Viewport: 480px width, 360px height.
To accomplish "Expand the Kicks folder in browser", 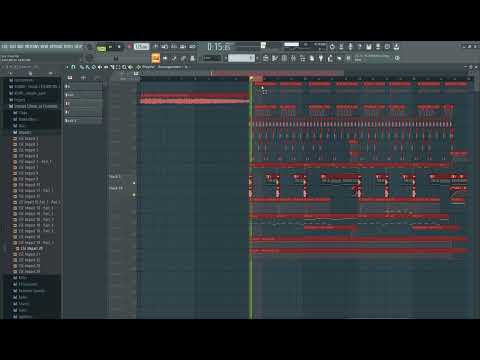I will [20, 278].
